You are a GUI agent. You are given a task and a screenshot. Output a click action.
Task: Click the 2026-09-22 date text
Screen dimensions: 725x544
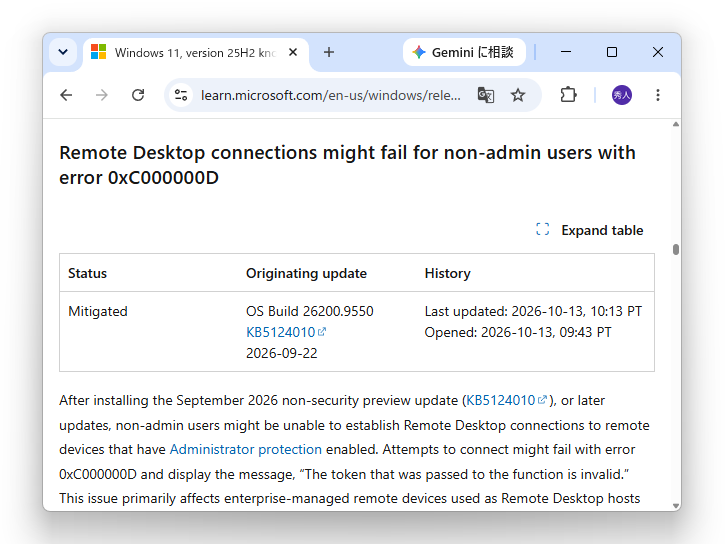click(282, 353)
